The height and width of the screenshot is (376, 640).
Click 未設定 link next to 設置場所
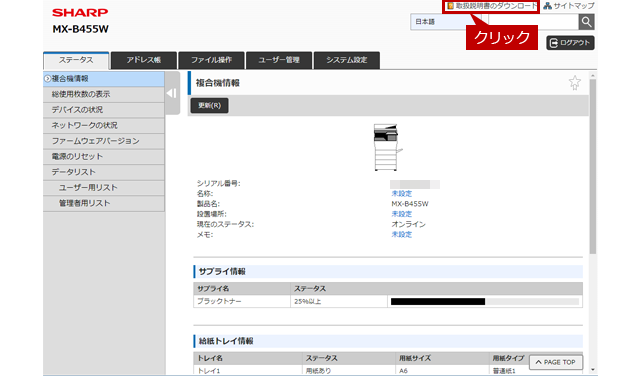pos(402,214)
